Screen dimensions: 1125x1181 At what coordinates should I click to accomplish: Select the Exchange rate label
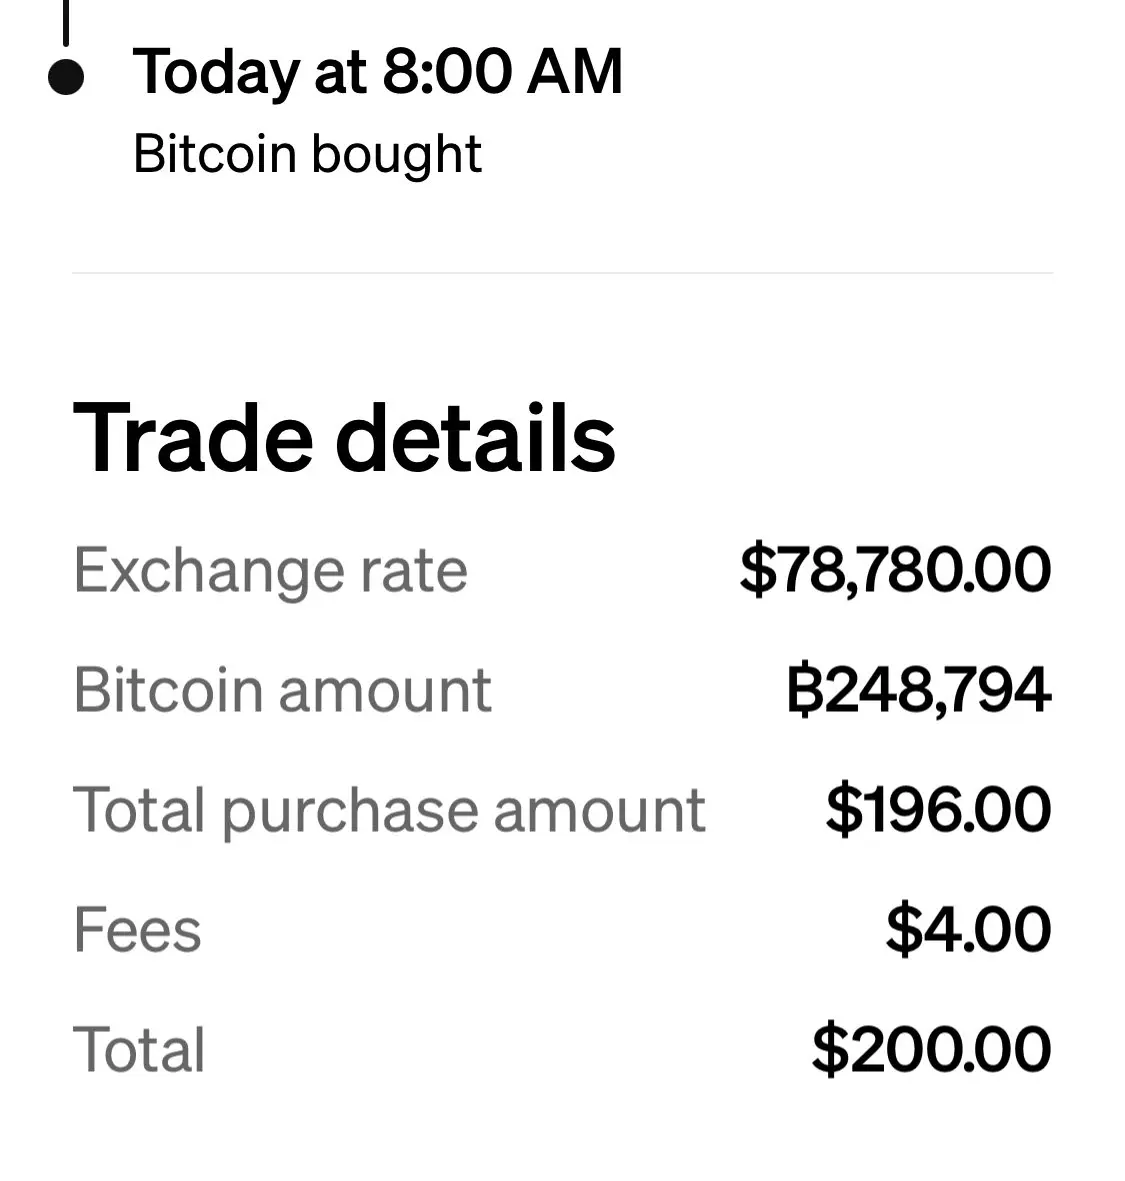coord(270,571)
